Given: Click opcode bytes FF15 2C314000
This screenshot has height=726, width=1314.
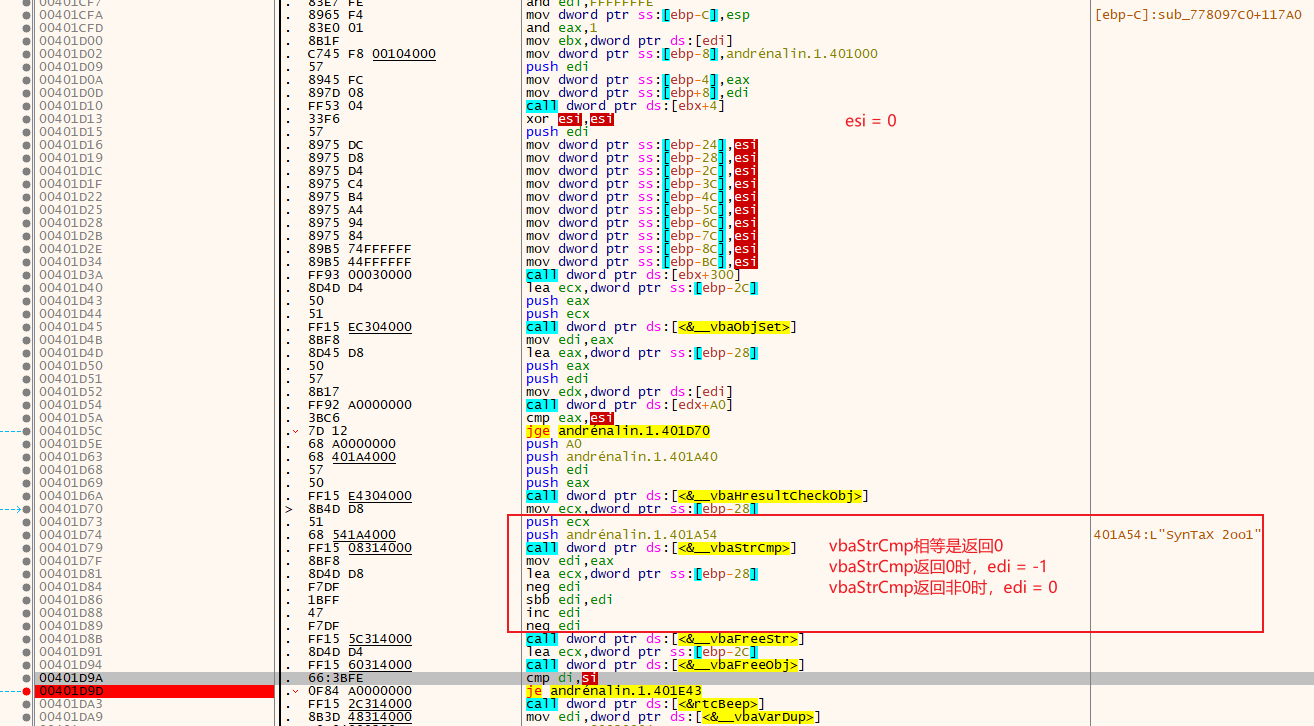Looking at the screenshot, I should [x=359, y=704].
